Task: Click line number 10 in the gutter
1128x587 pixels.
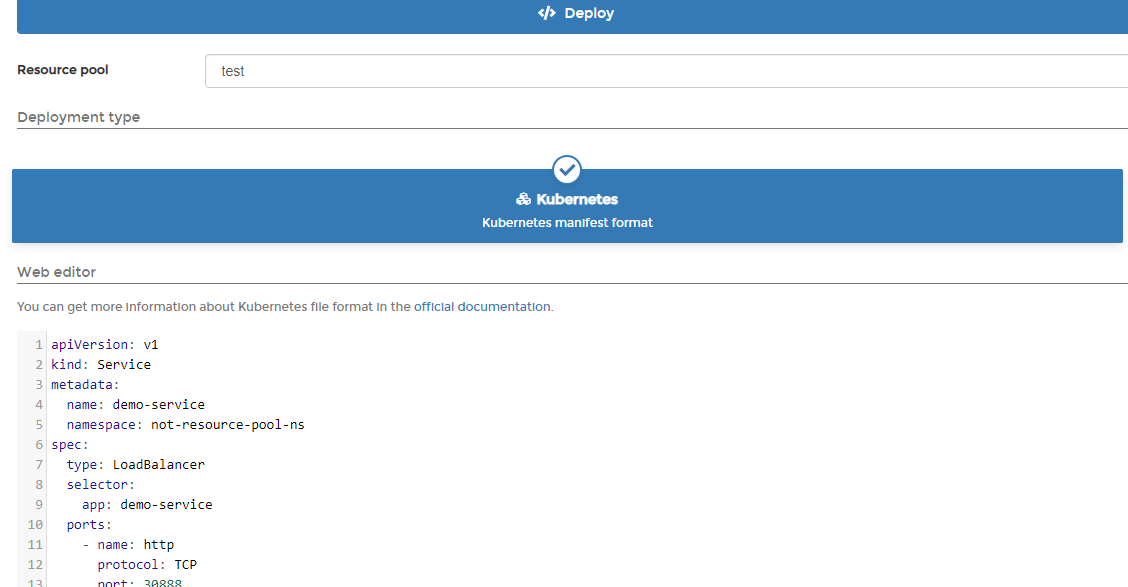Action: [35, 525]
